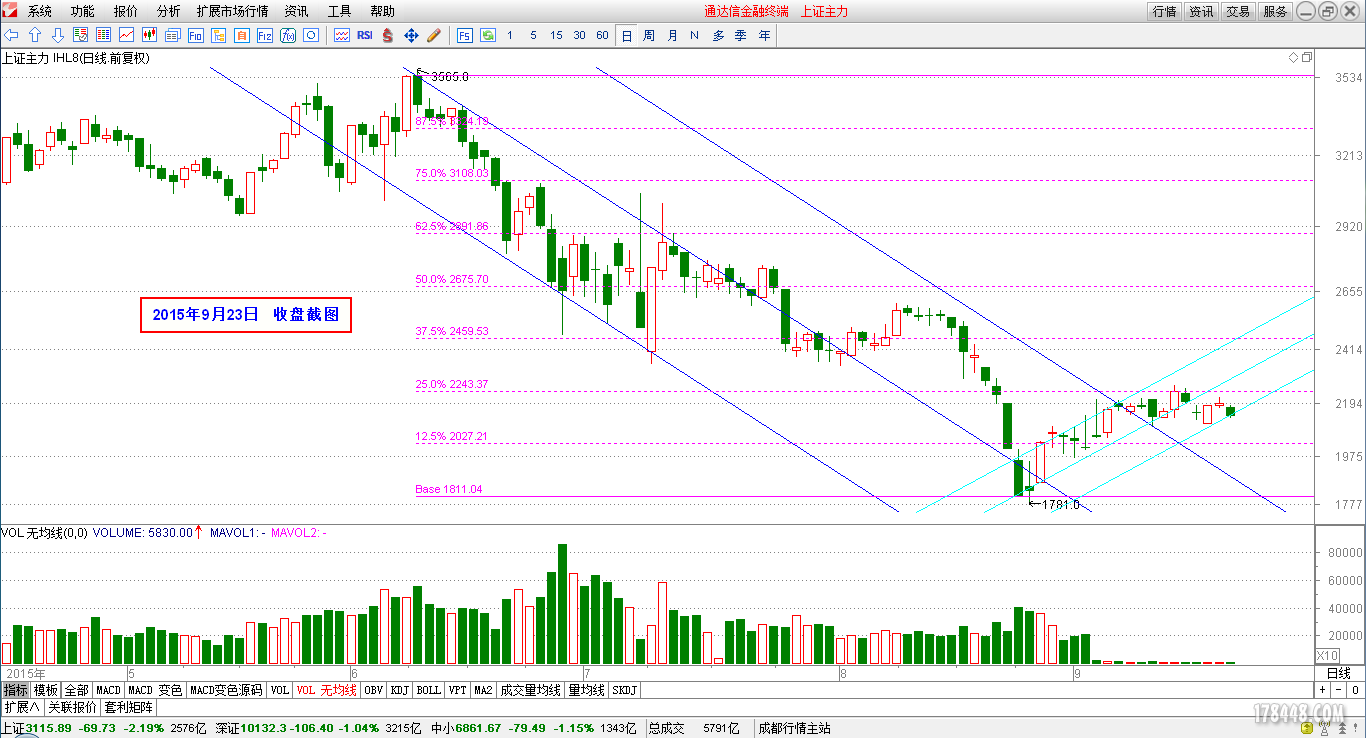Click the F10 company info icon
The height and width of the screenshot is (738, 1366).
click(195, 35)
